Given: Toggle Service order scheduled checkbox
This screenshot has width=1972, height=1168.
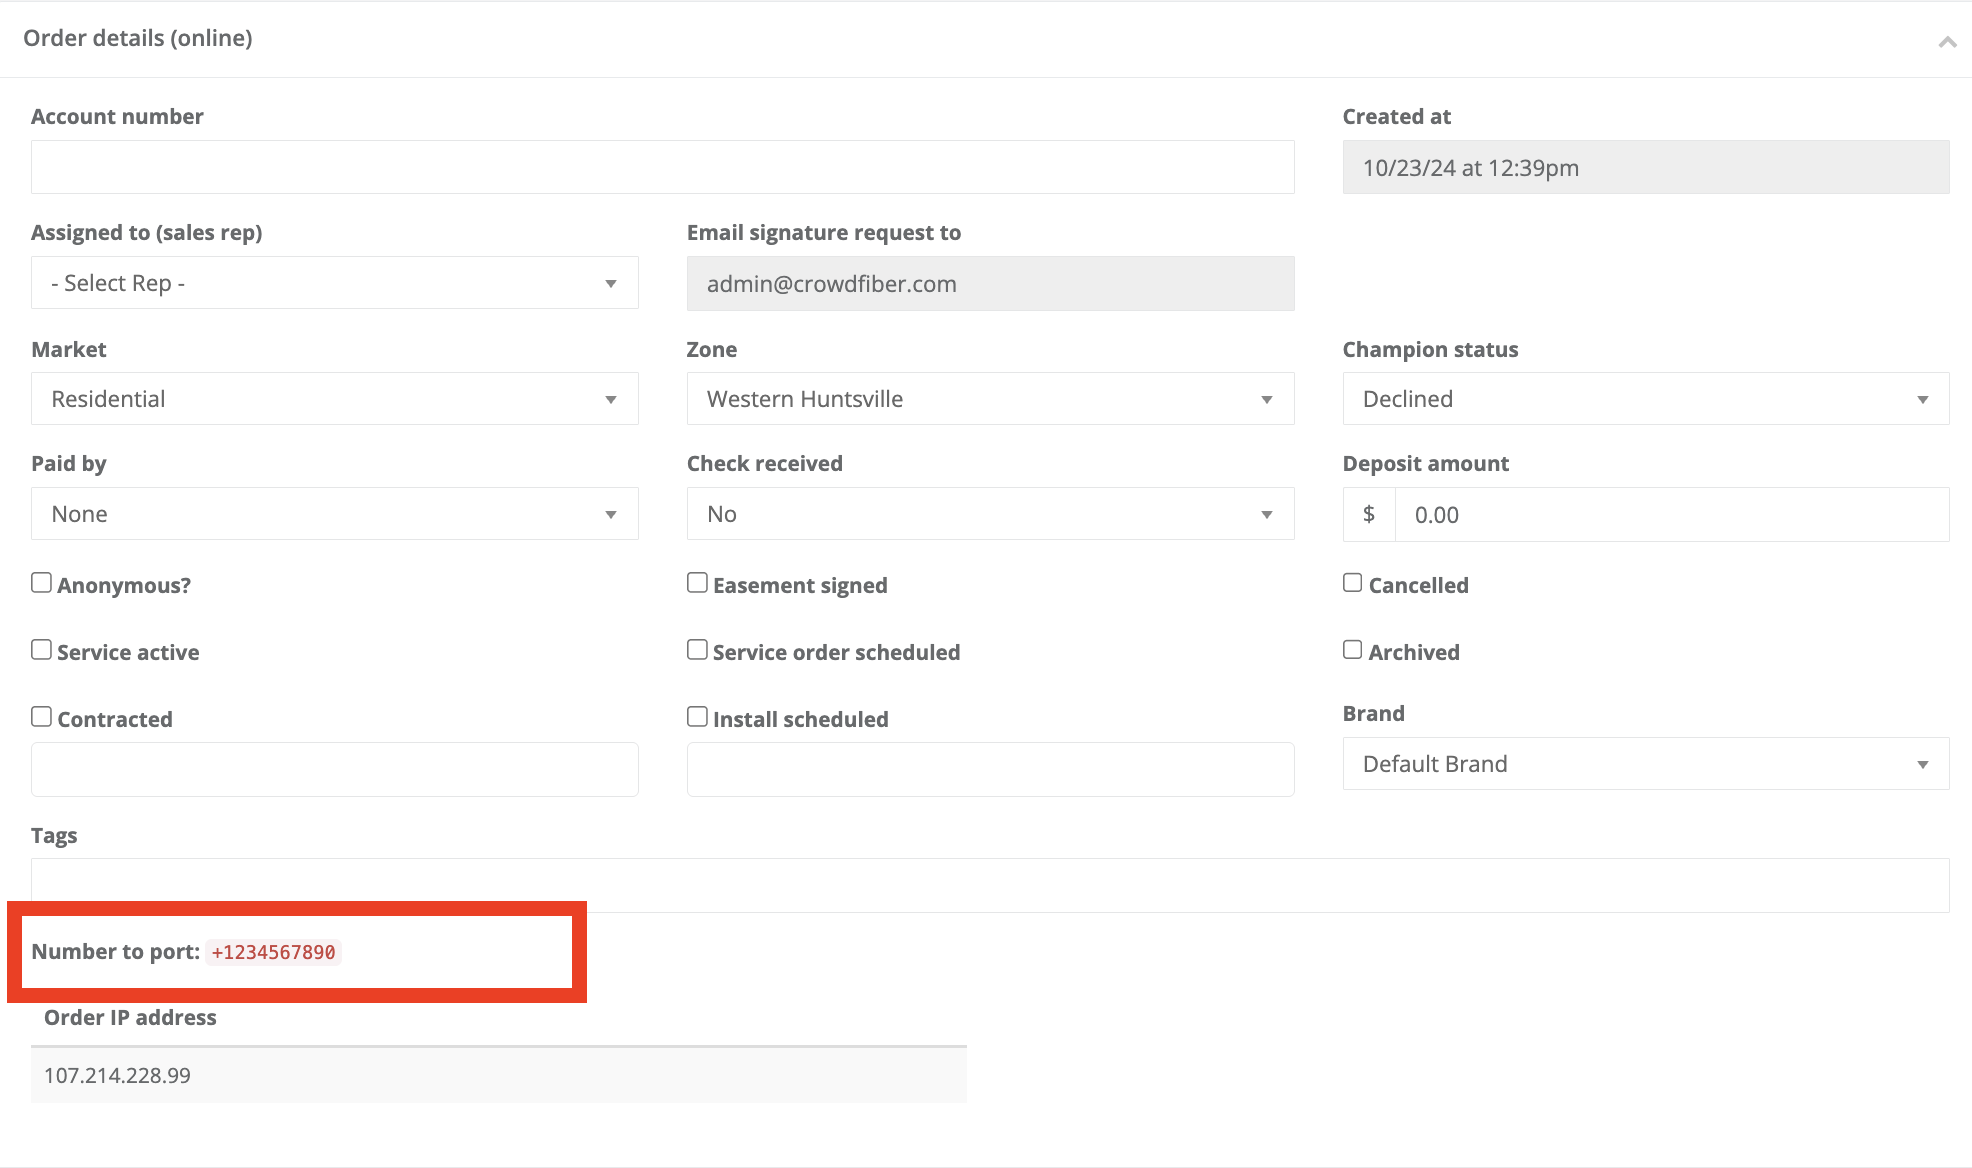Looking at the screenshot, I should (x=697, y=650).
